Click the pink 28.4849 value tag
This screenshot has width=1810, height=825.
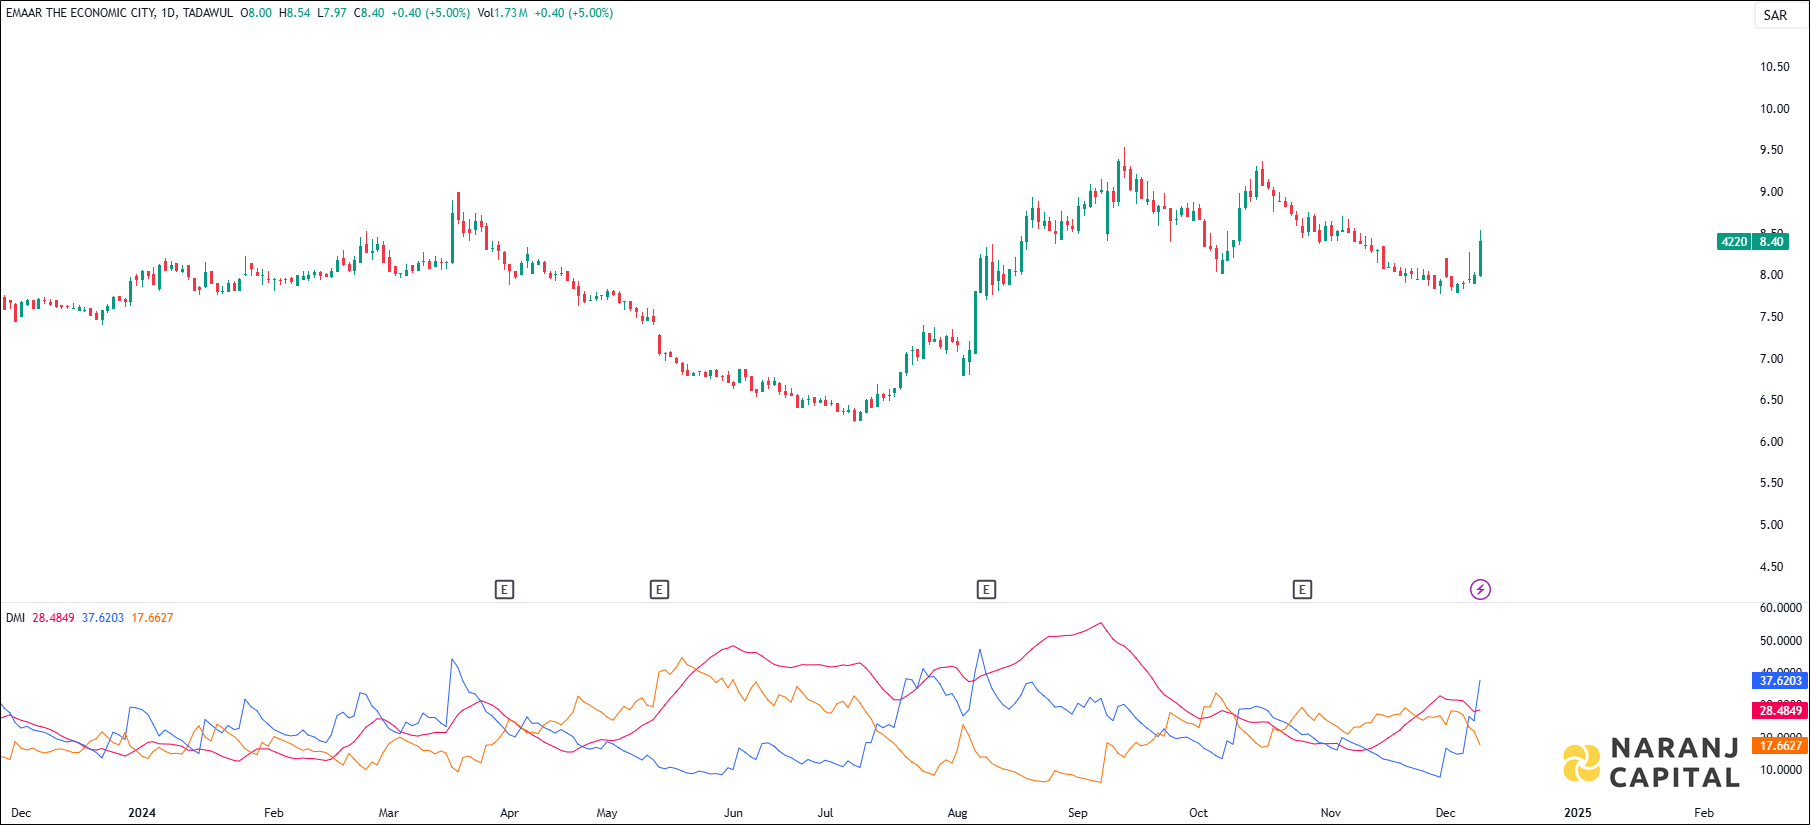pos(1780,711)
